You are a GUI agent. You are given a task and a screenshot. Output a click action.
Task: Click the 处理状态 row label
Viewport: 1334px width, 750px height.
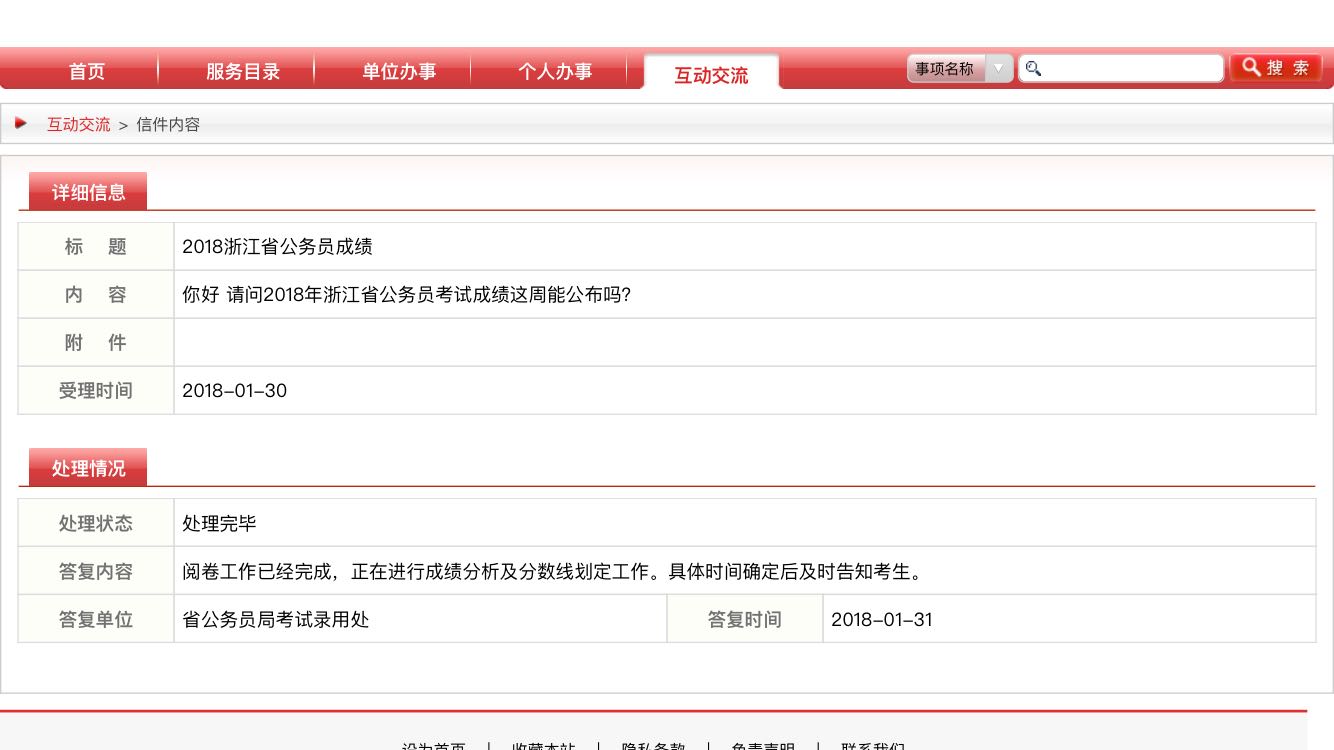coord(96,523)
